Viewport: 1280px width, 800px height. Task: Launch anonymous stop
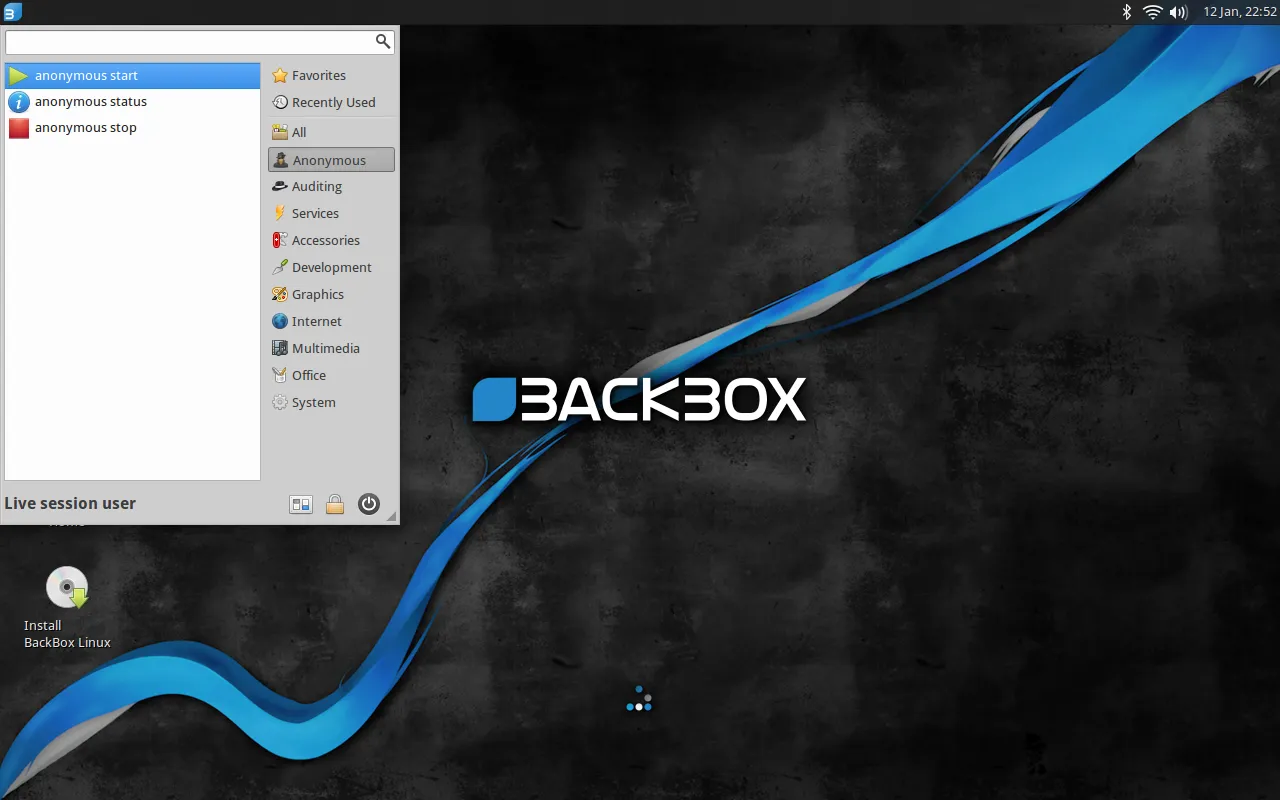tap(132, 128)
